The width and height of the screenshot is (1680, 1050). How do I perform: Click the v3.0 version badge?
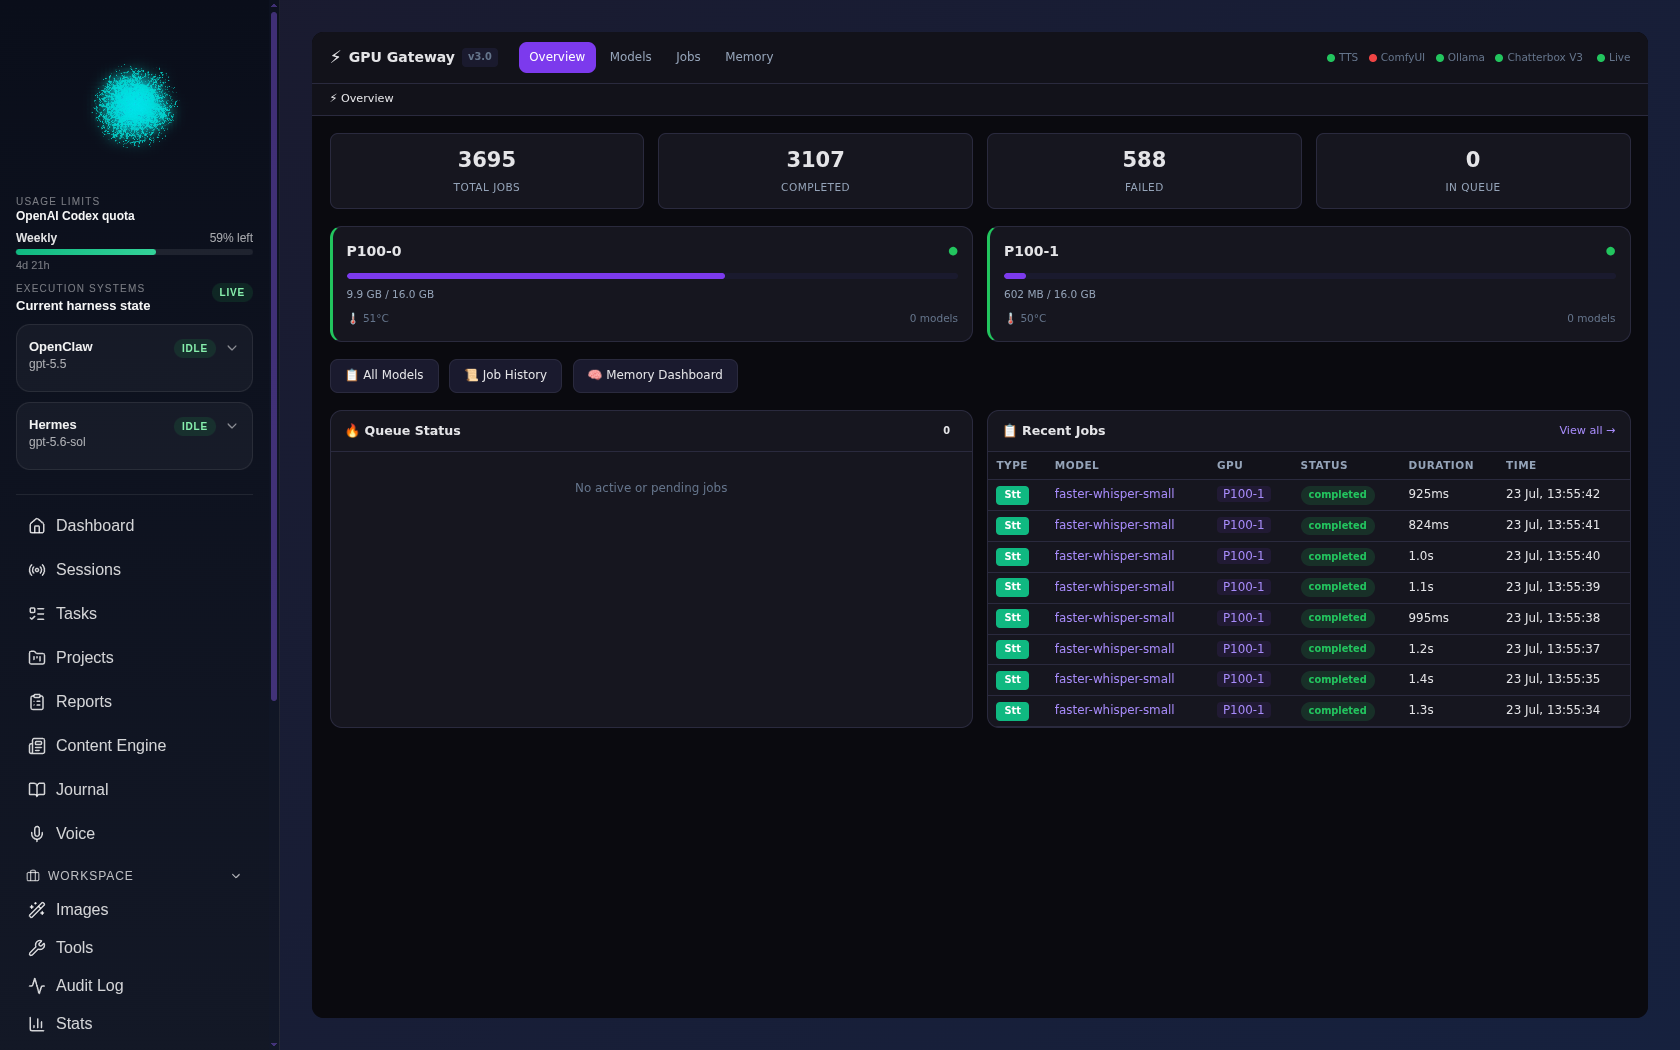tap(480, 57)
